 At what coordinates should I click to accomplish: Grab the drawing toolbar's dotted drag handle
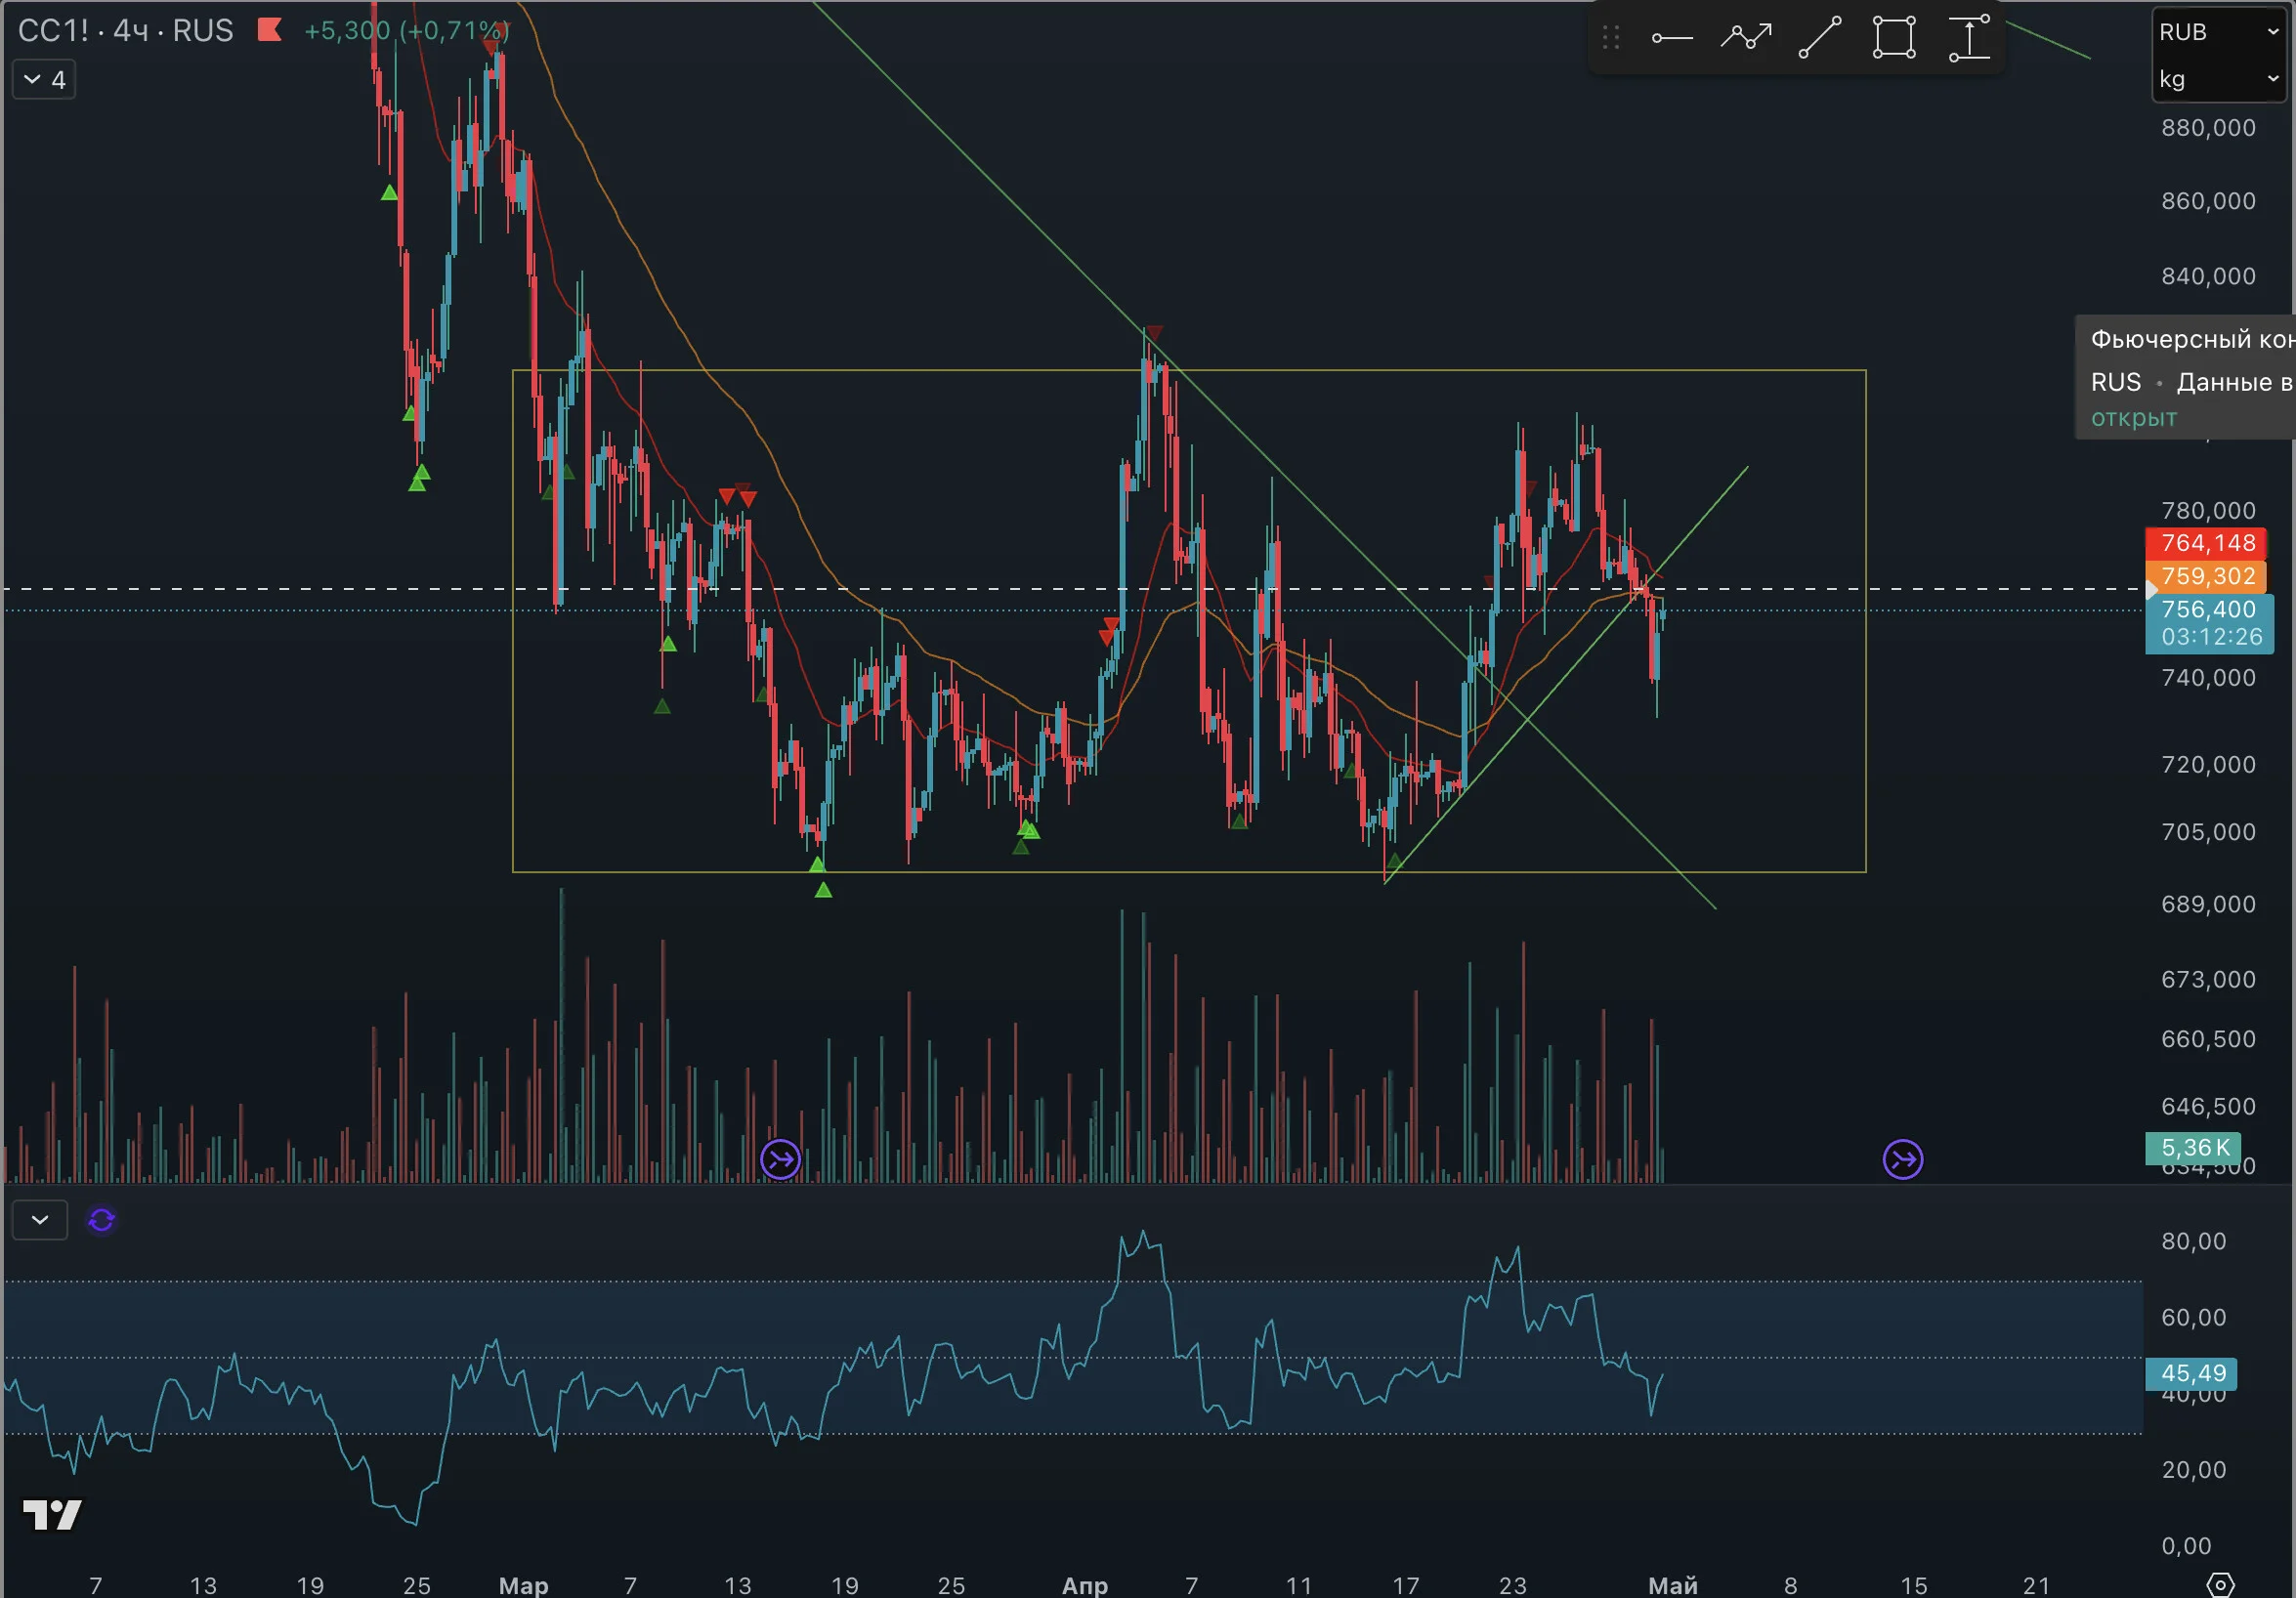pyautogui.click(x=1610, y=38)
